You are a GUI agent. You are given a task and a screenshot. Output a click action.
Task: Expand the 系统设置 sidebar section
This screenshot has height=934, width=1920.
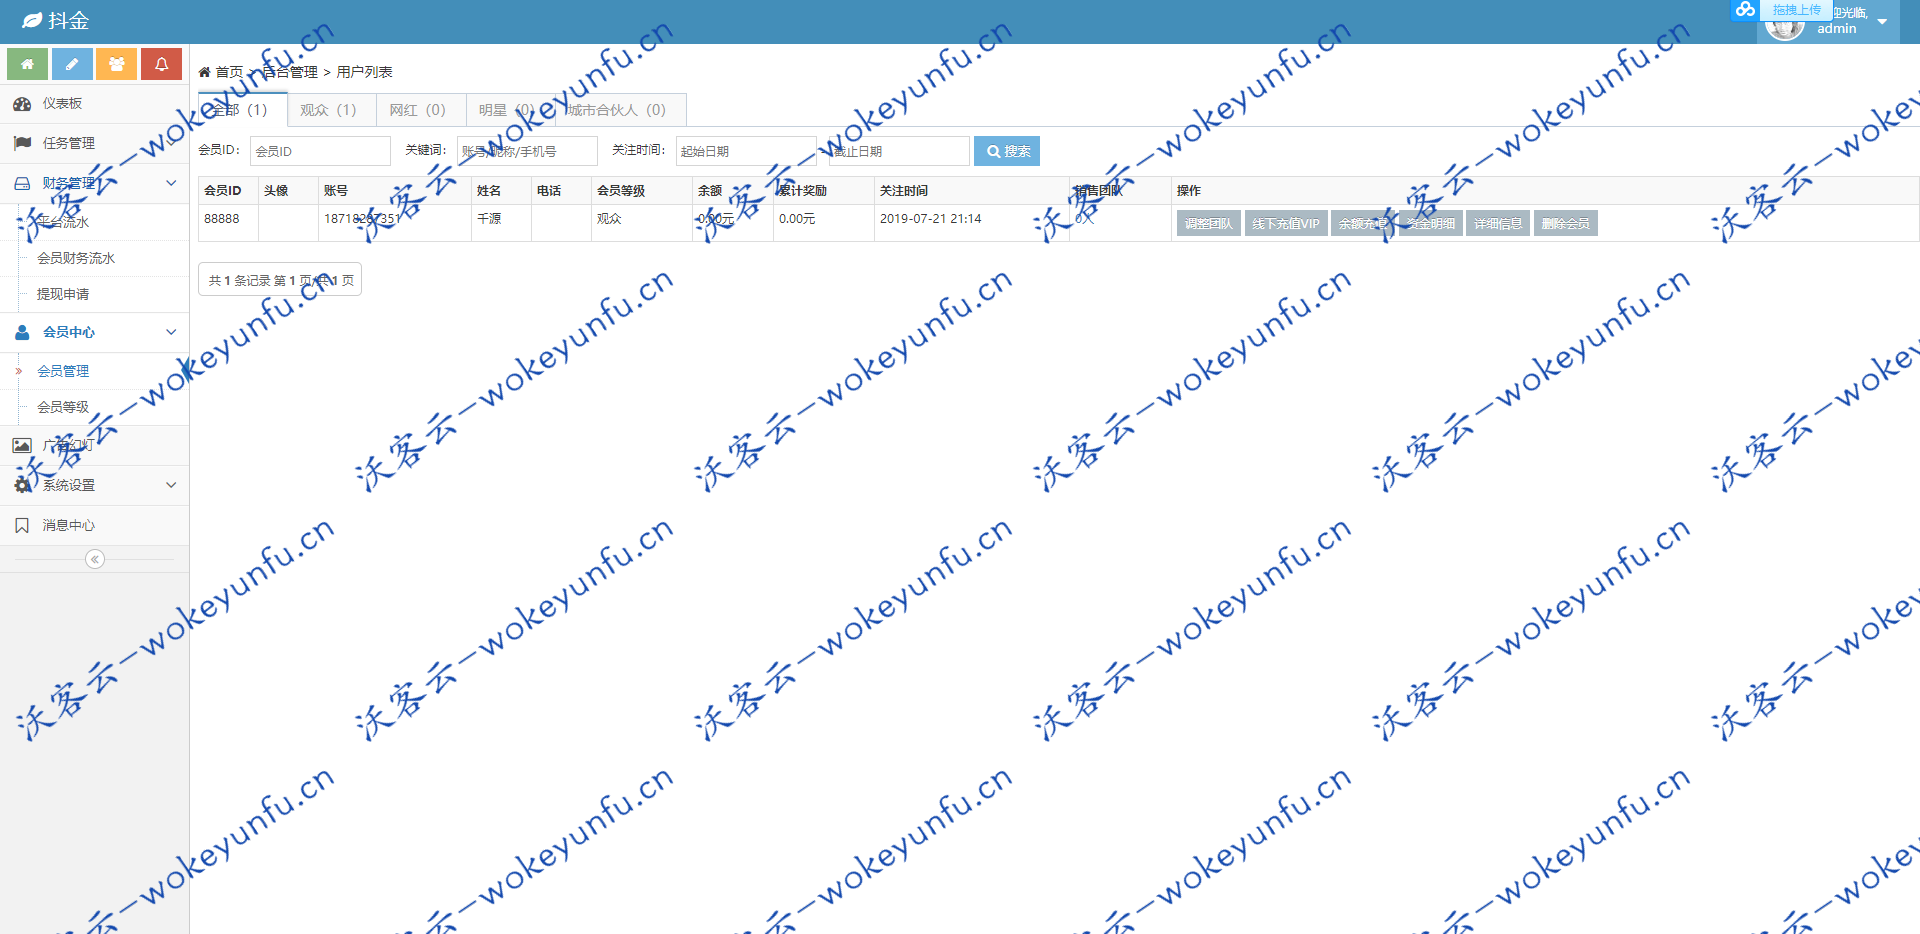[94, 485]
